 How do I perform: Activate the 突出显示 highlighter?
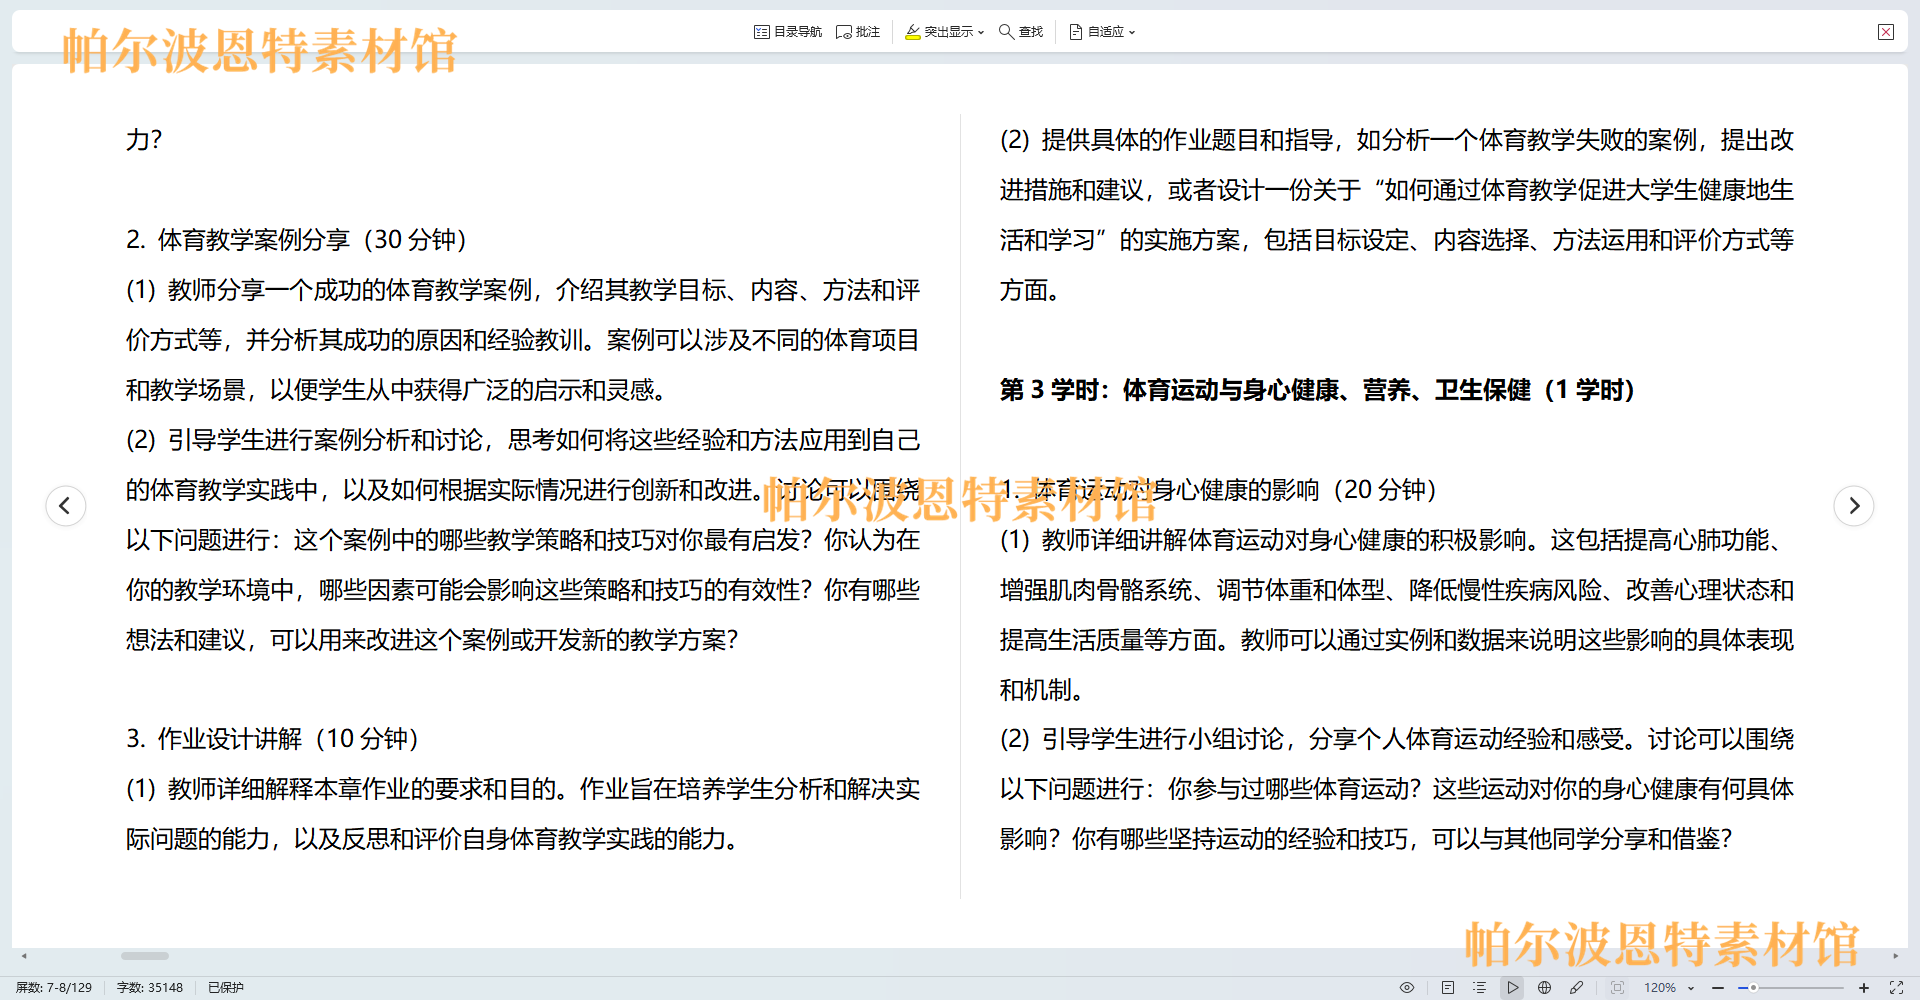(938, 31)
